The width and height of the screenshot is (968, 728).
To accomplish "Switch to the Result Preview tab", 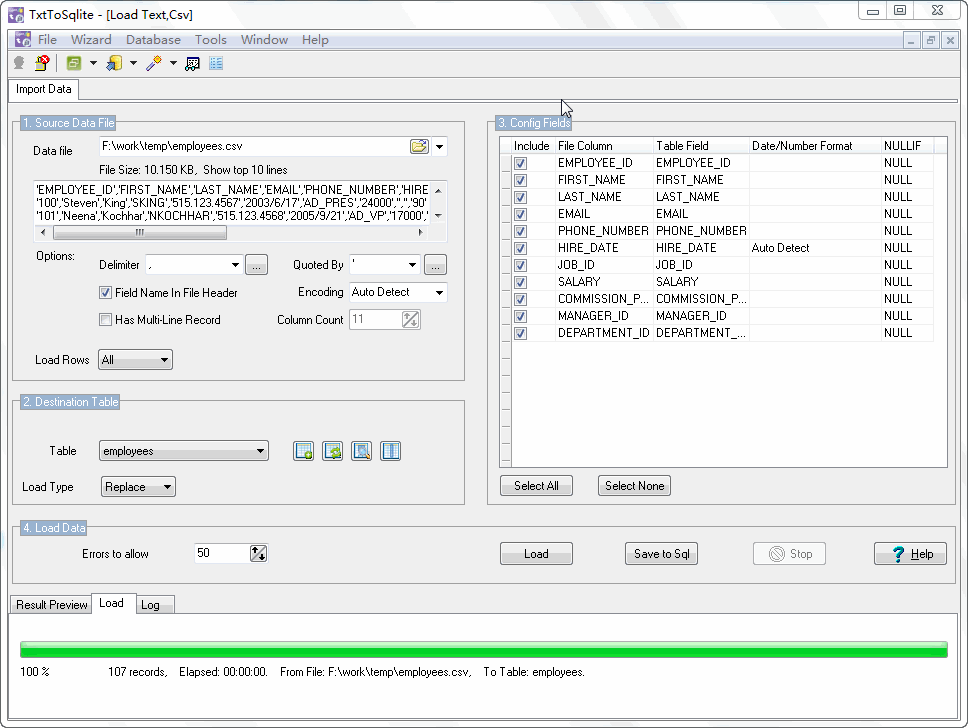I will pos(51,605).
